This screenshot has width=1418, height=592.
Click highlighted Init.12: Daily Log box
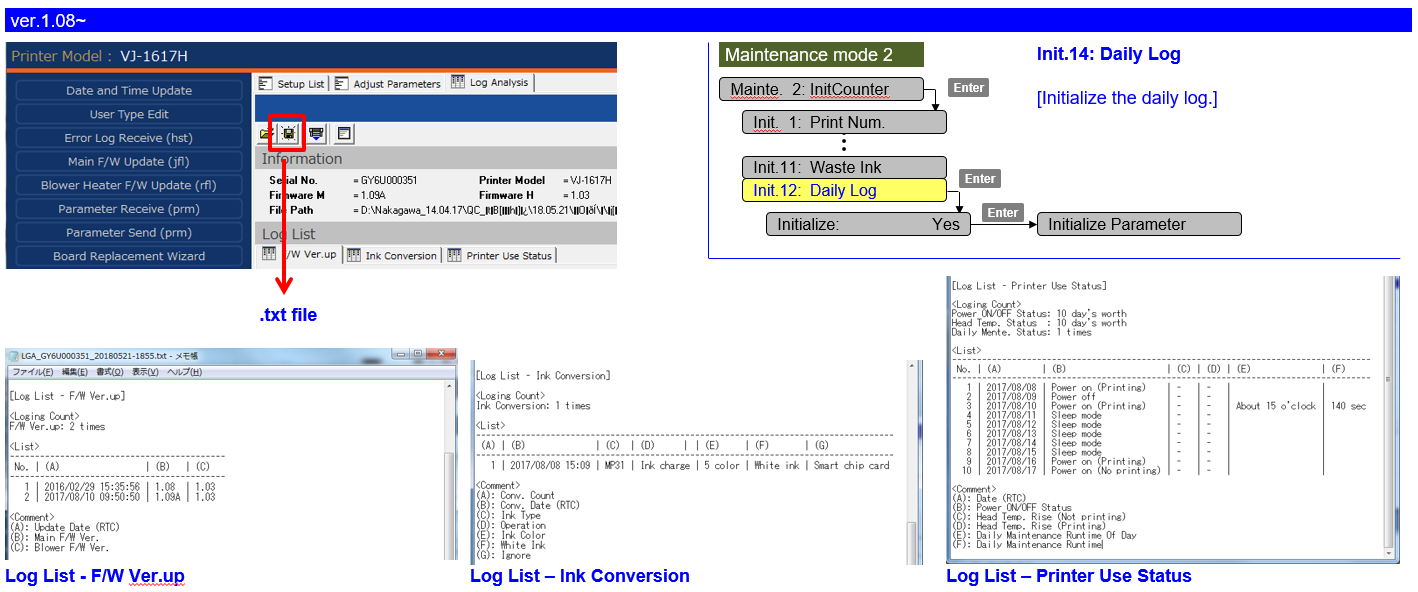pyautogui.click(x=844, y=190)
